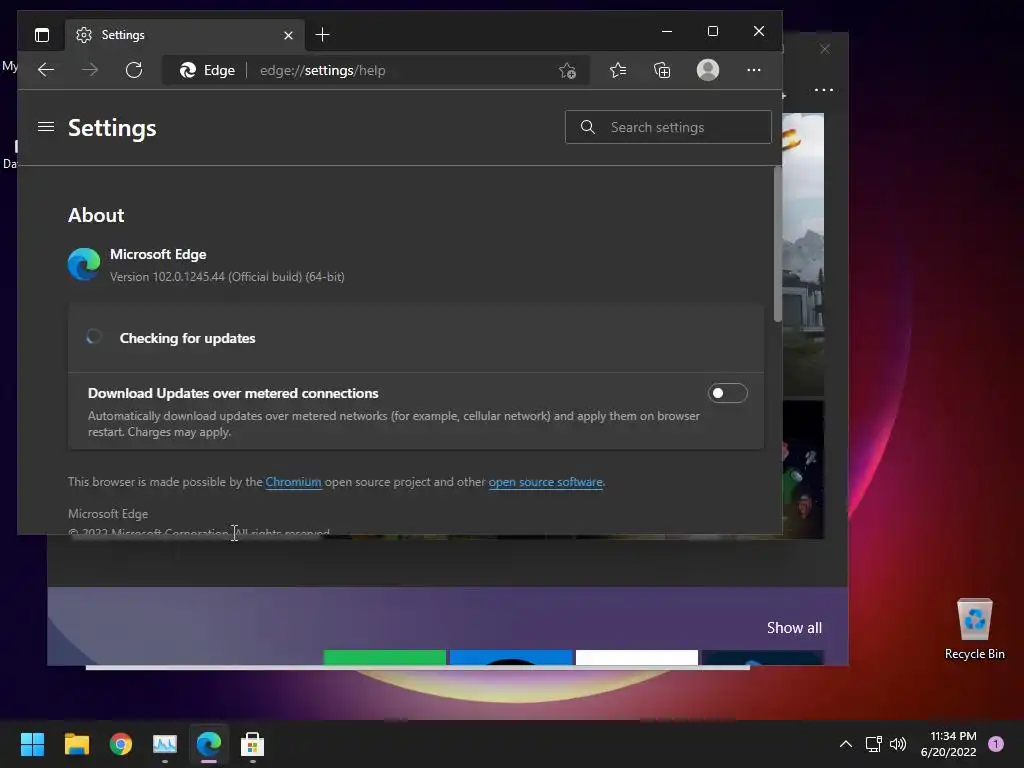Select the Recycle Bin desktop icon

(974, 630)
